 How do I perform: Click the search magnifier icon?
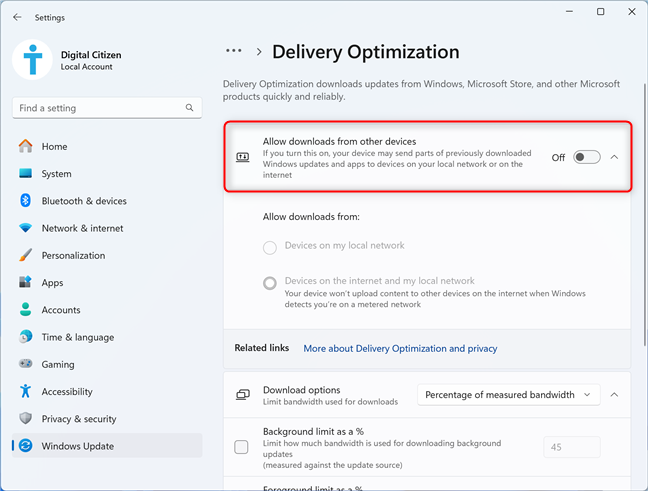(189, 108)
